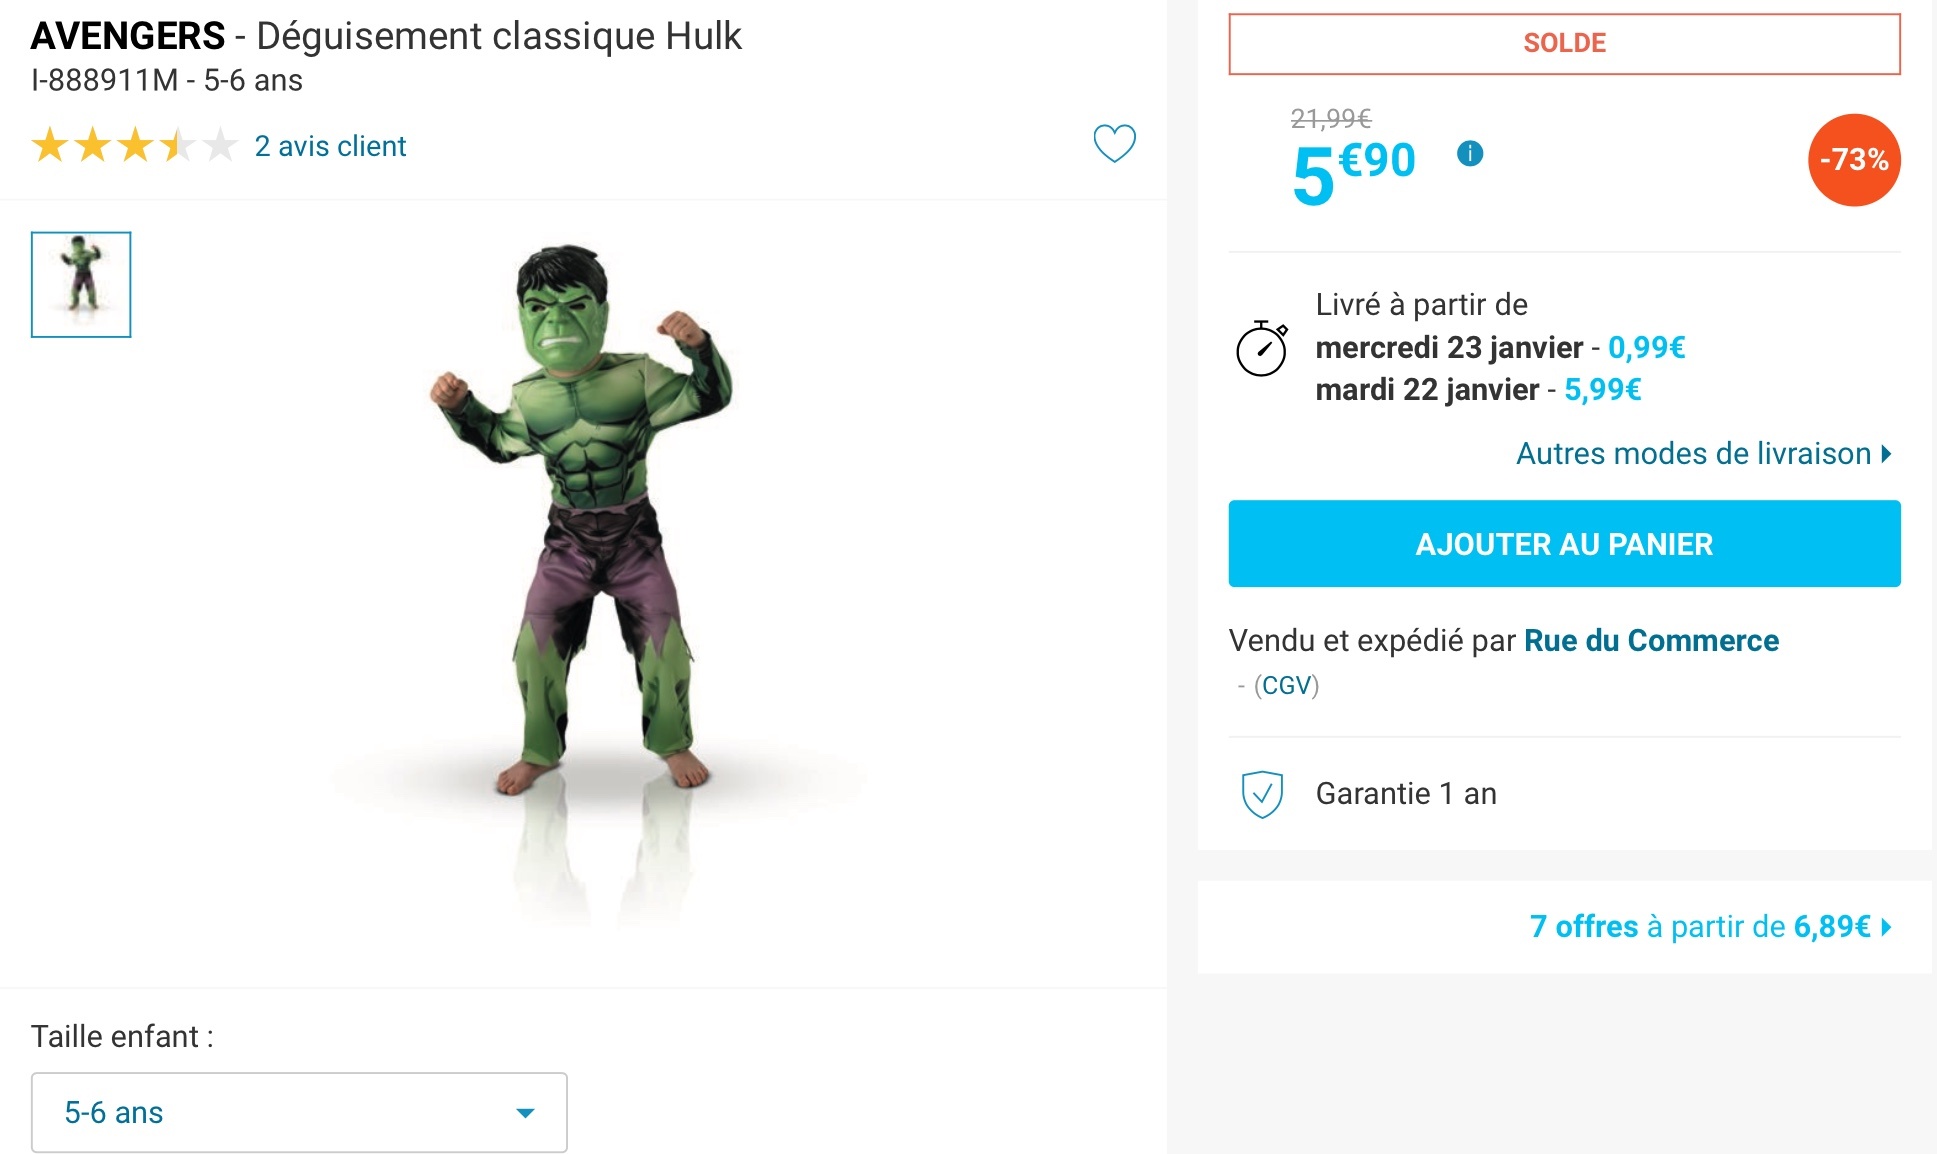
Task: Open the CGV terms link
Action: point(1286,686)
